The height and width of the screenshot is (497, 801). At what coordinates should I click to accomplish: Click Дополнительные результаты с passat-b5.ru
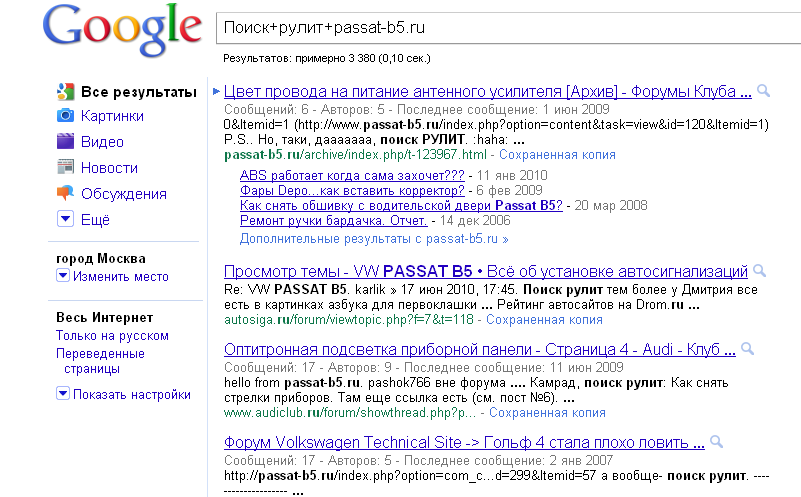coord(374,239)
